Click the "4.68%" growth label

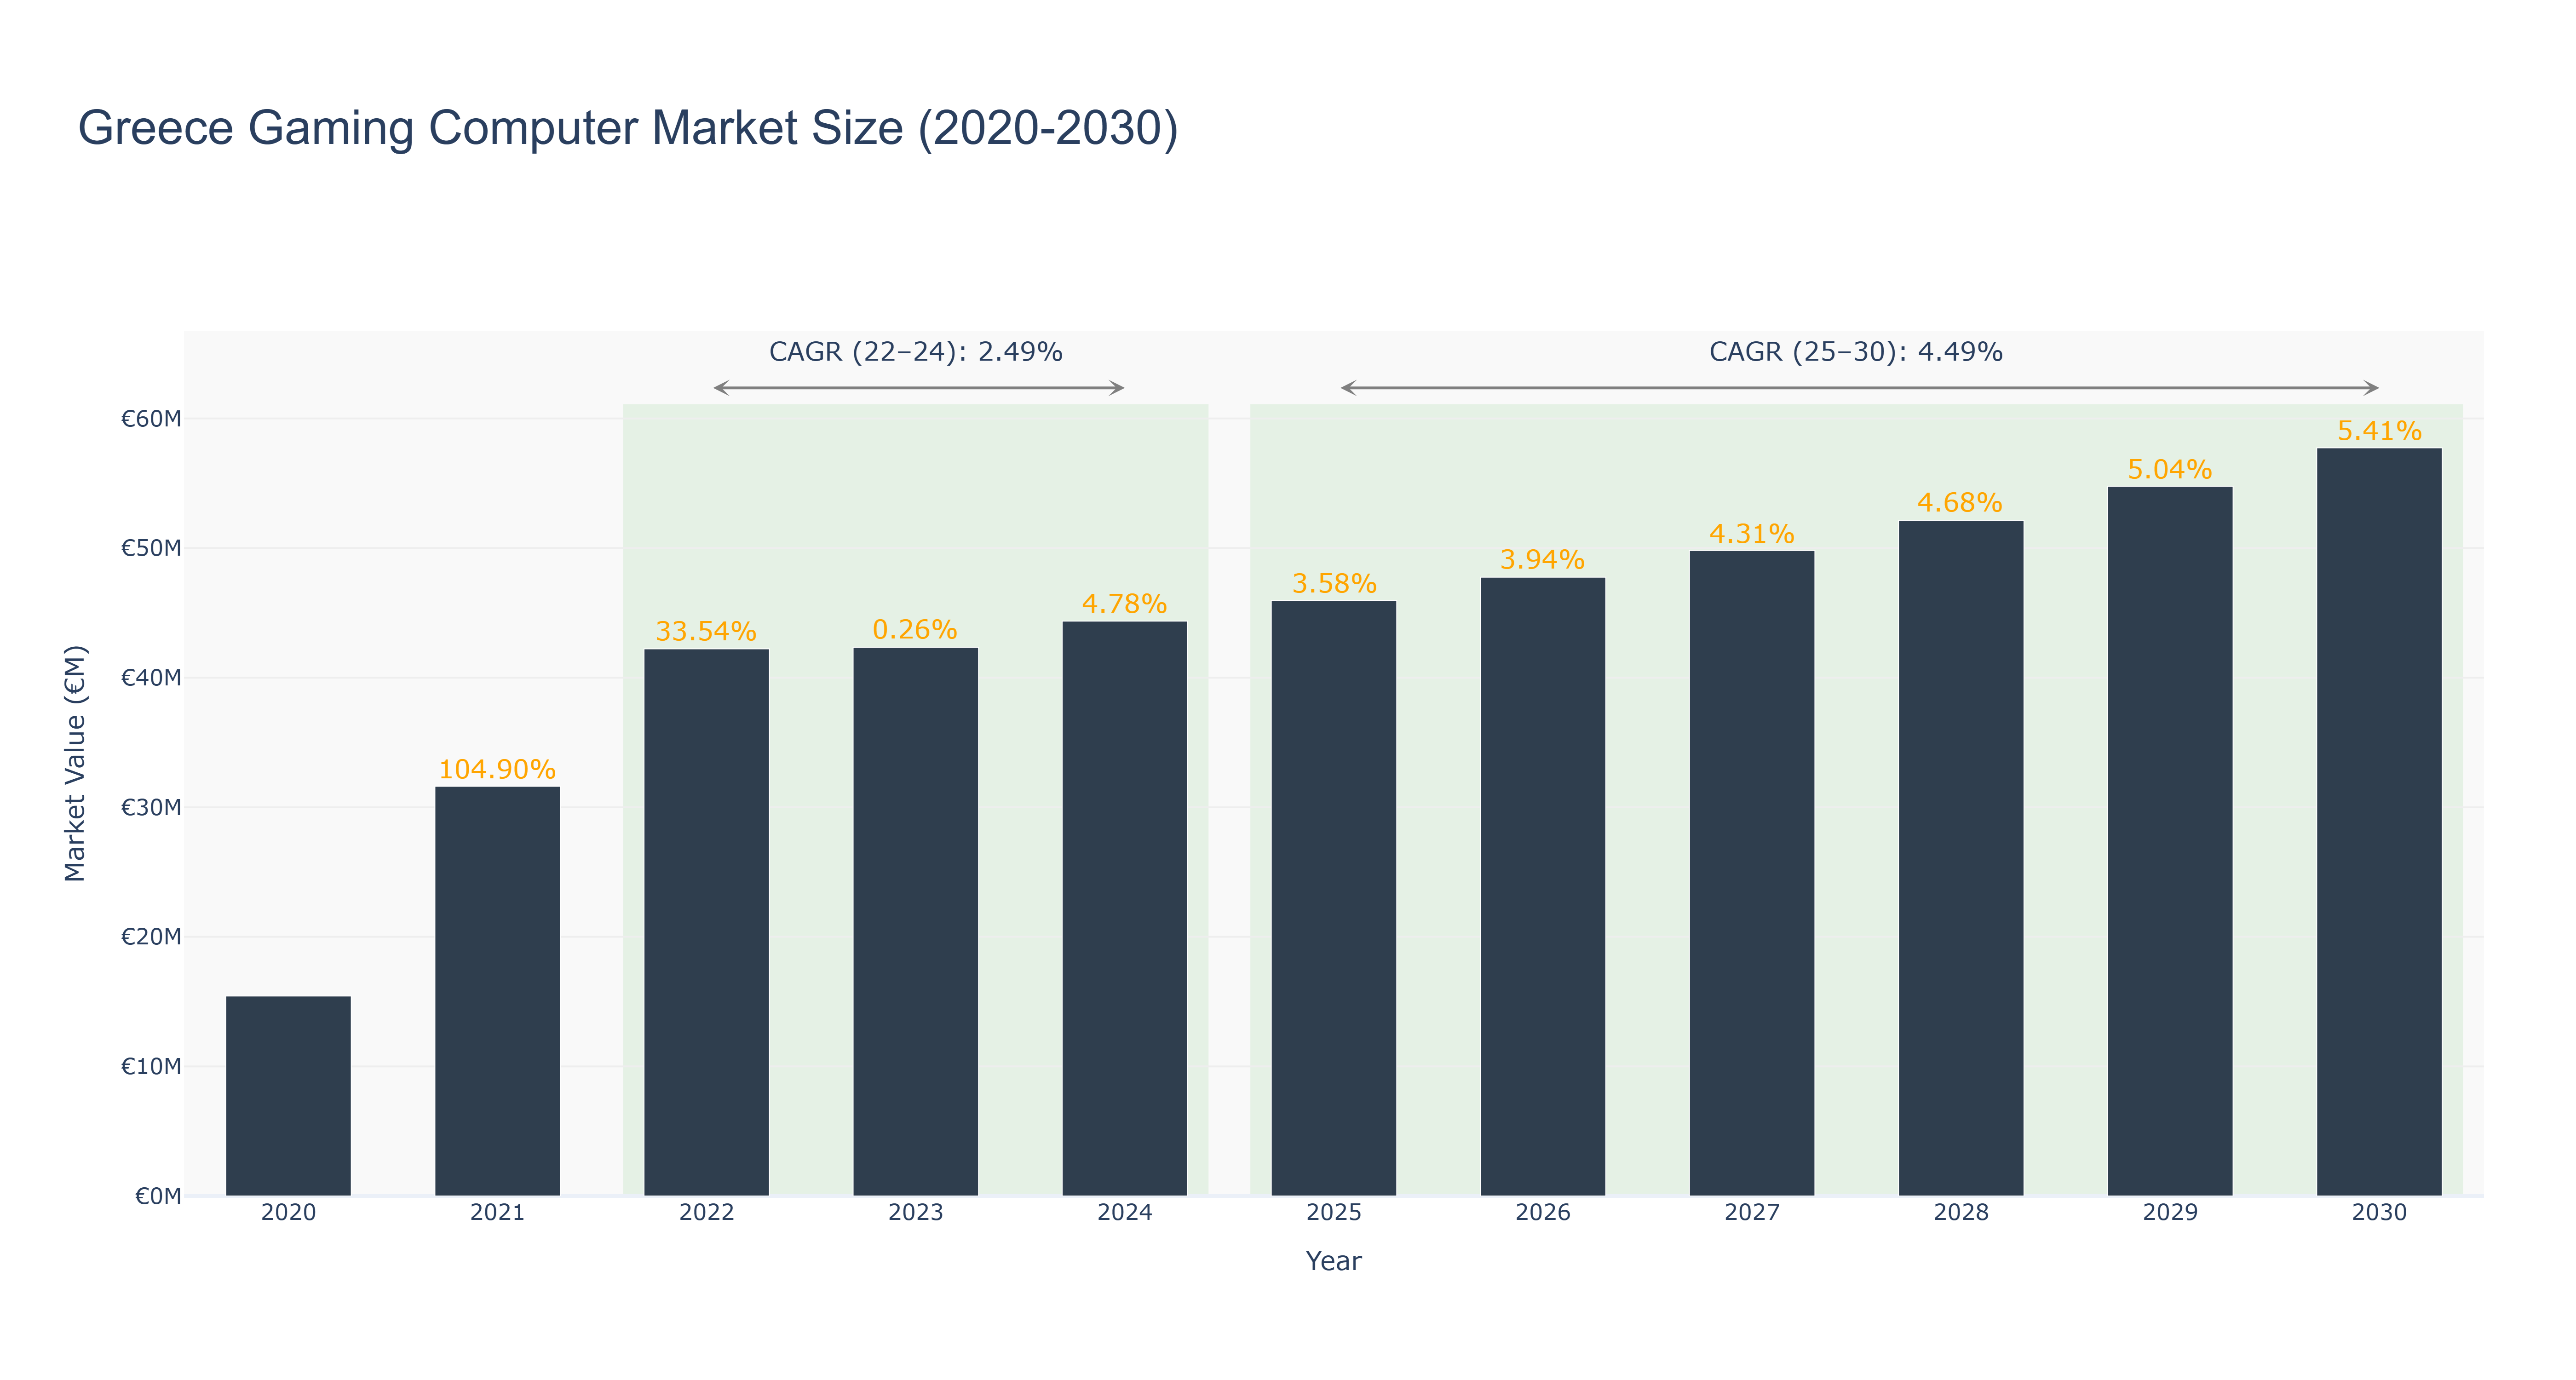pyautogui.click(x=1960, y=502)
